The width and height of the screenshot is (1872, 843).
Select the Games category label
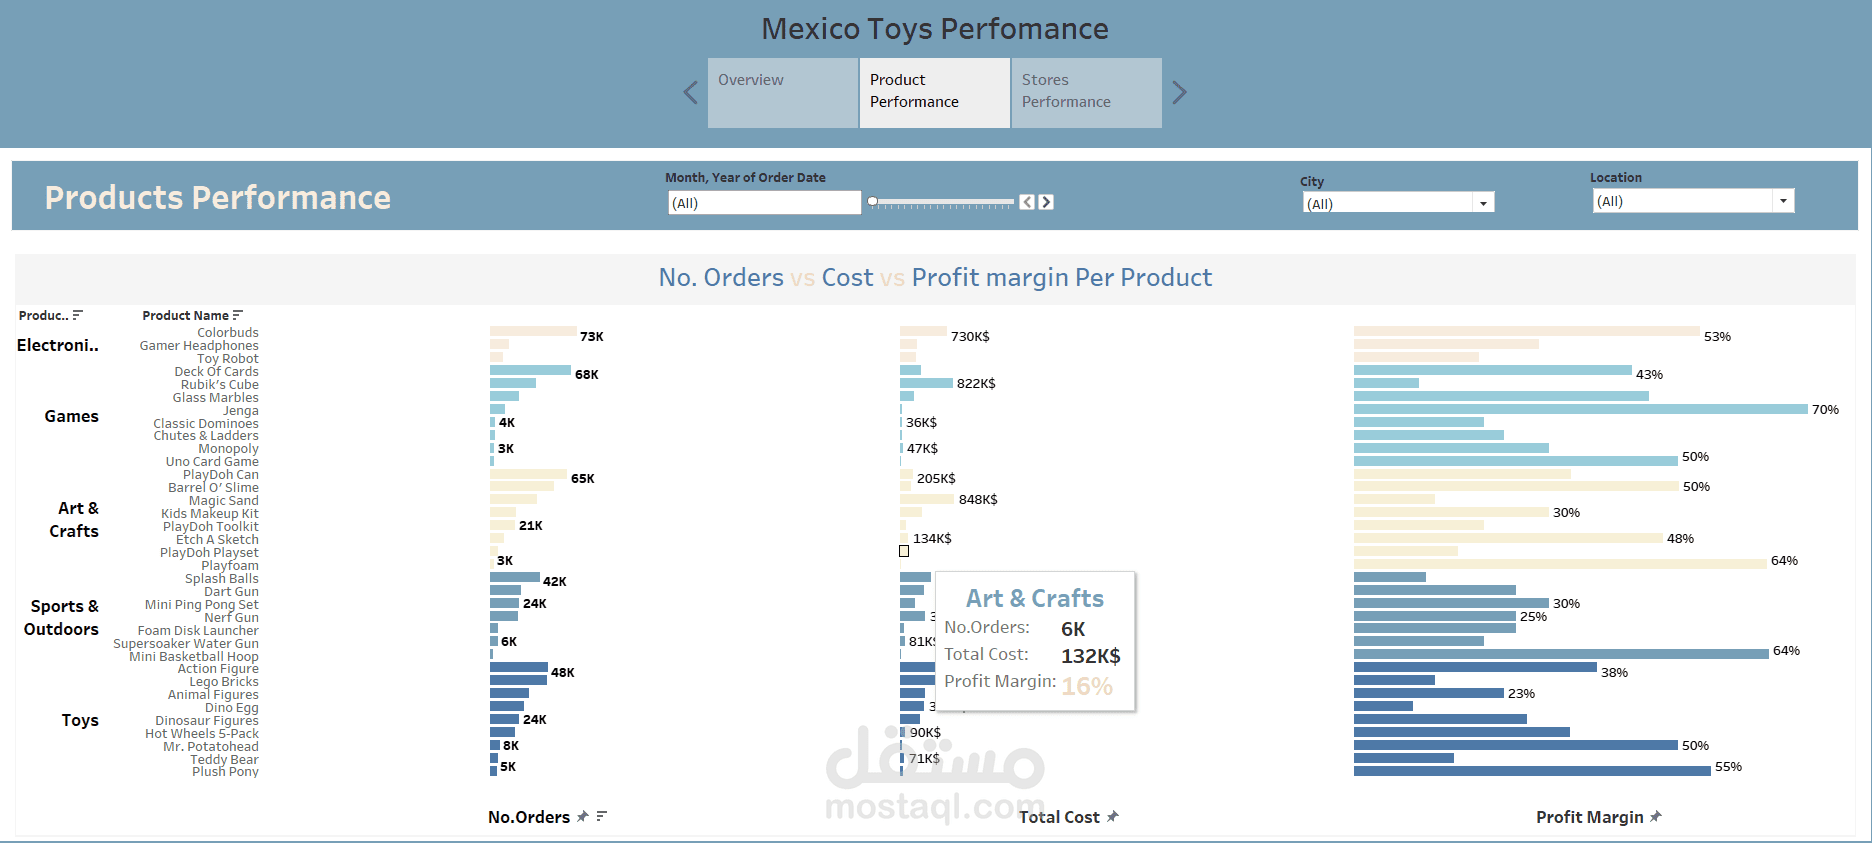pyautogui.click(x=72, y=416)
